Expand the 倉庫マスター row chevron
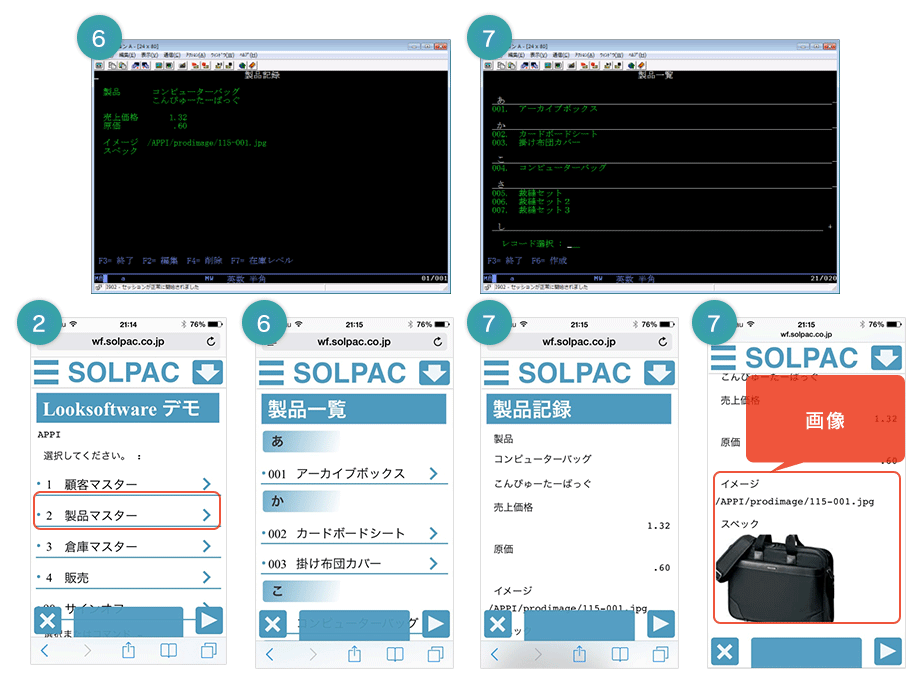Viewport: 920px width, 680px height. click(x=207, y=546)
